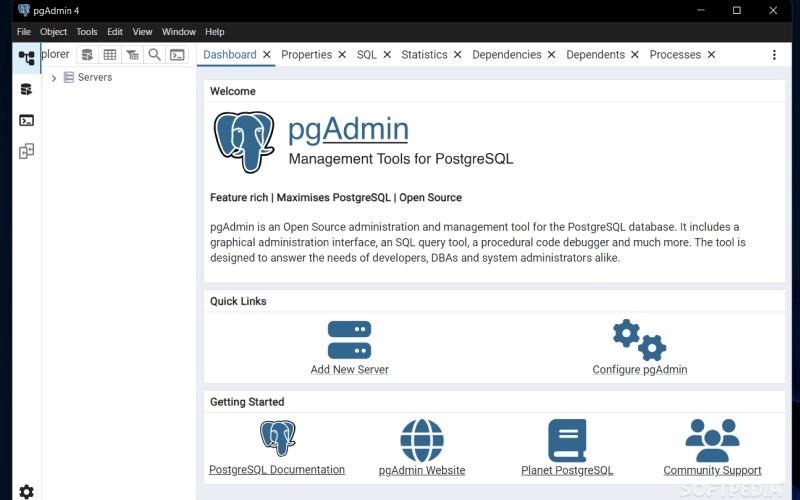Close the Dashboard tab
This screenshot has height=500, width=800.
click(267, 55)
